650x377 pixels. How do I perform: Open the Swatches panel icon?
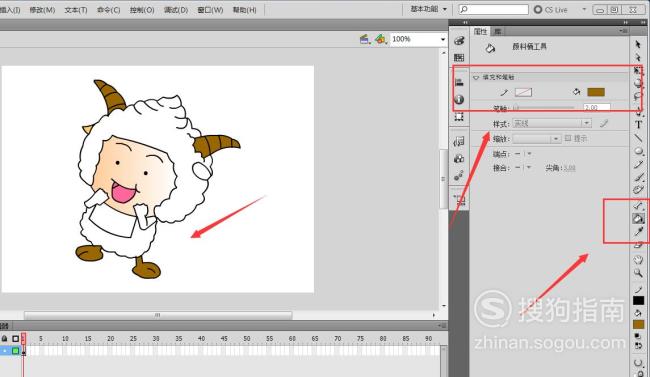(x=459, y=58)
